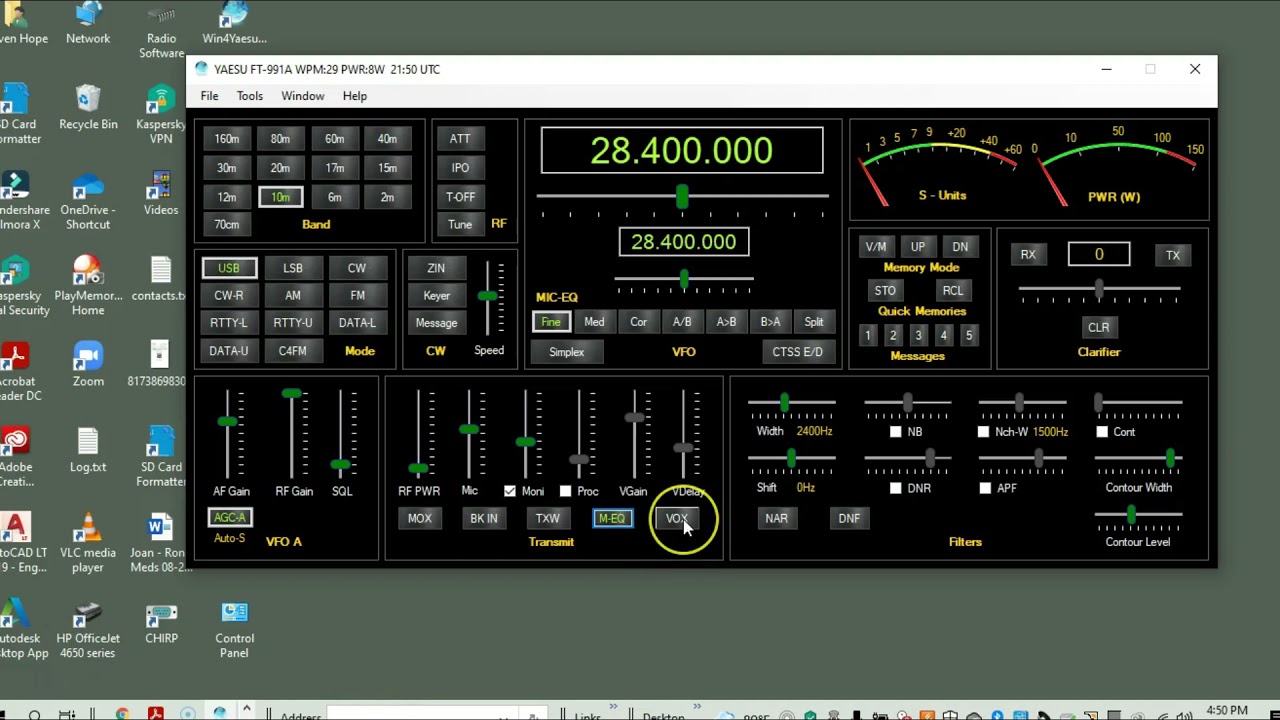Click the Simplex button
This screenshot has height=720, width=1280.
[x=566, y=352]
